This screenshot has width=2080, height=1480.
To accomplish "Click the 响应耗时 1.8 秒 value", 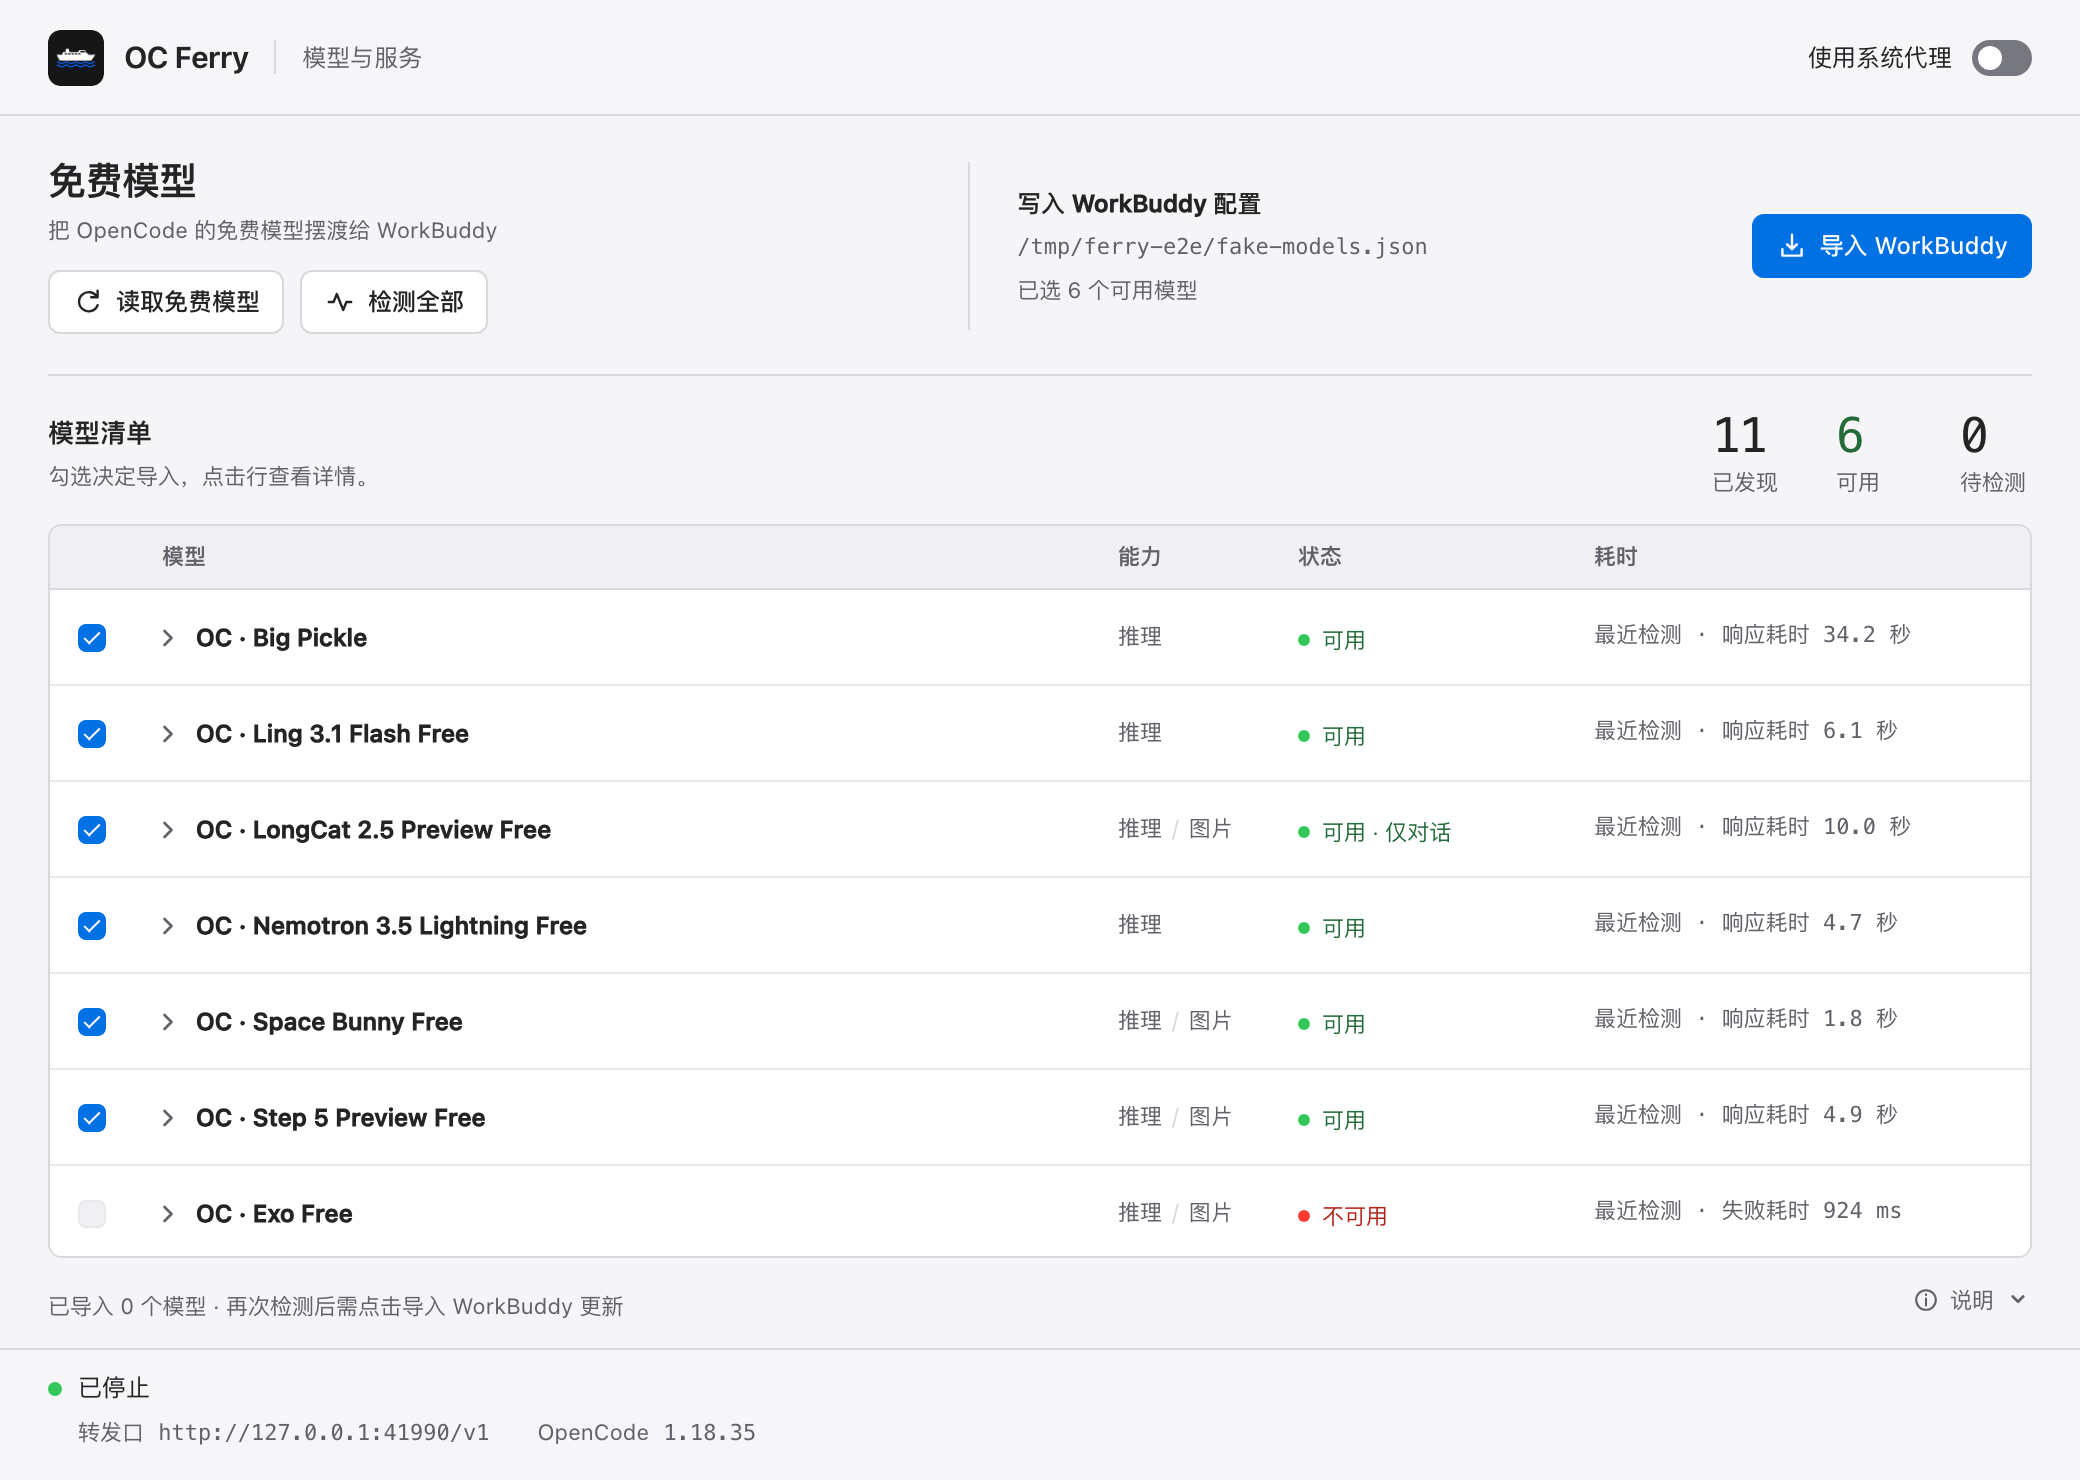I will point(1809,1019).
